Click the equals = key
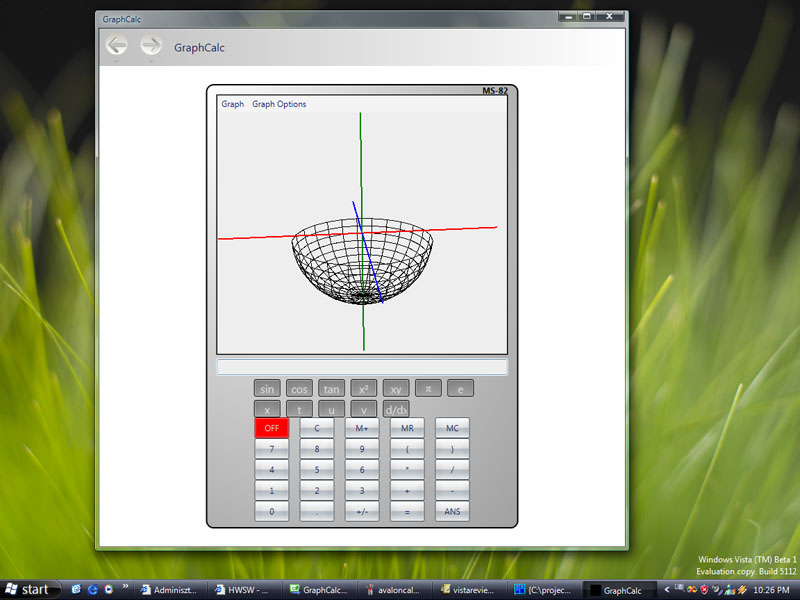 407,511
